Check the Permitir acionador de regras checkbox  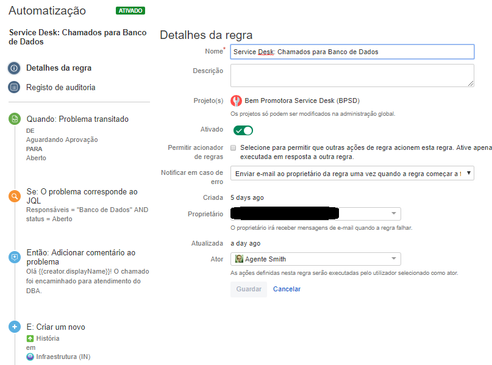click(233, 148)
